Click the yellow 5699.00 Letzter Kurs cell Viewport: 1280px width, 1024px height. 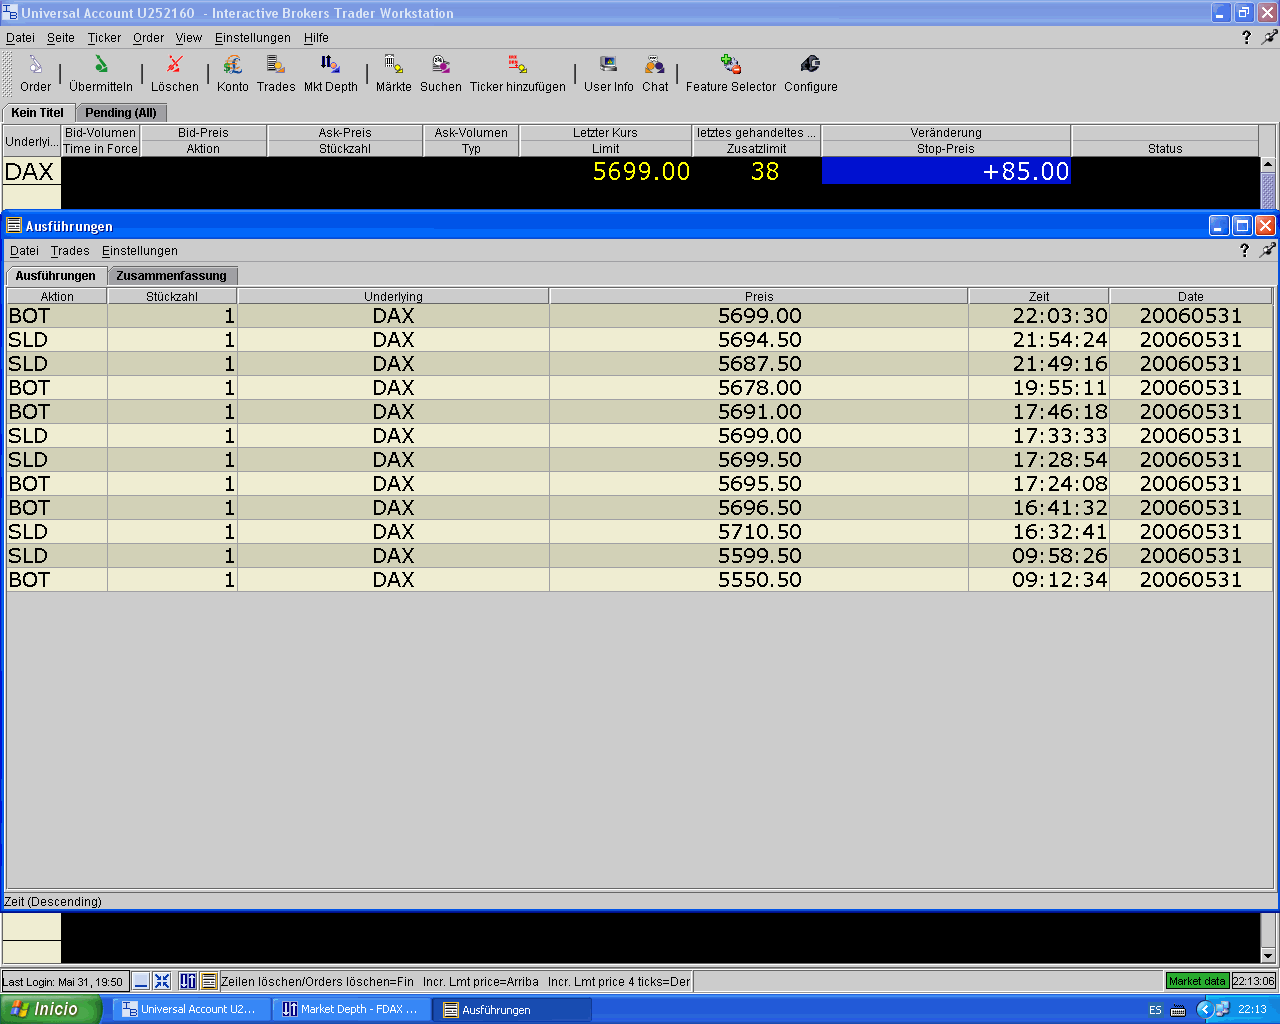pos(606,171)
